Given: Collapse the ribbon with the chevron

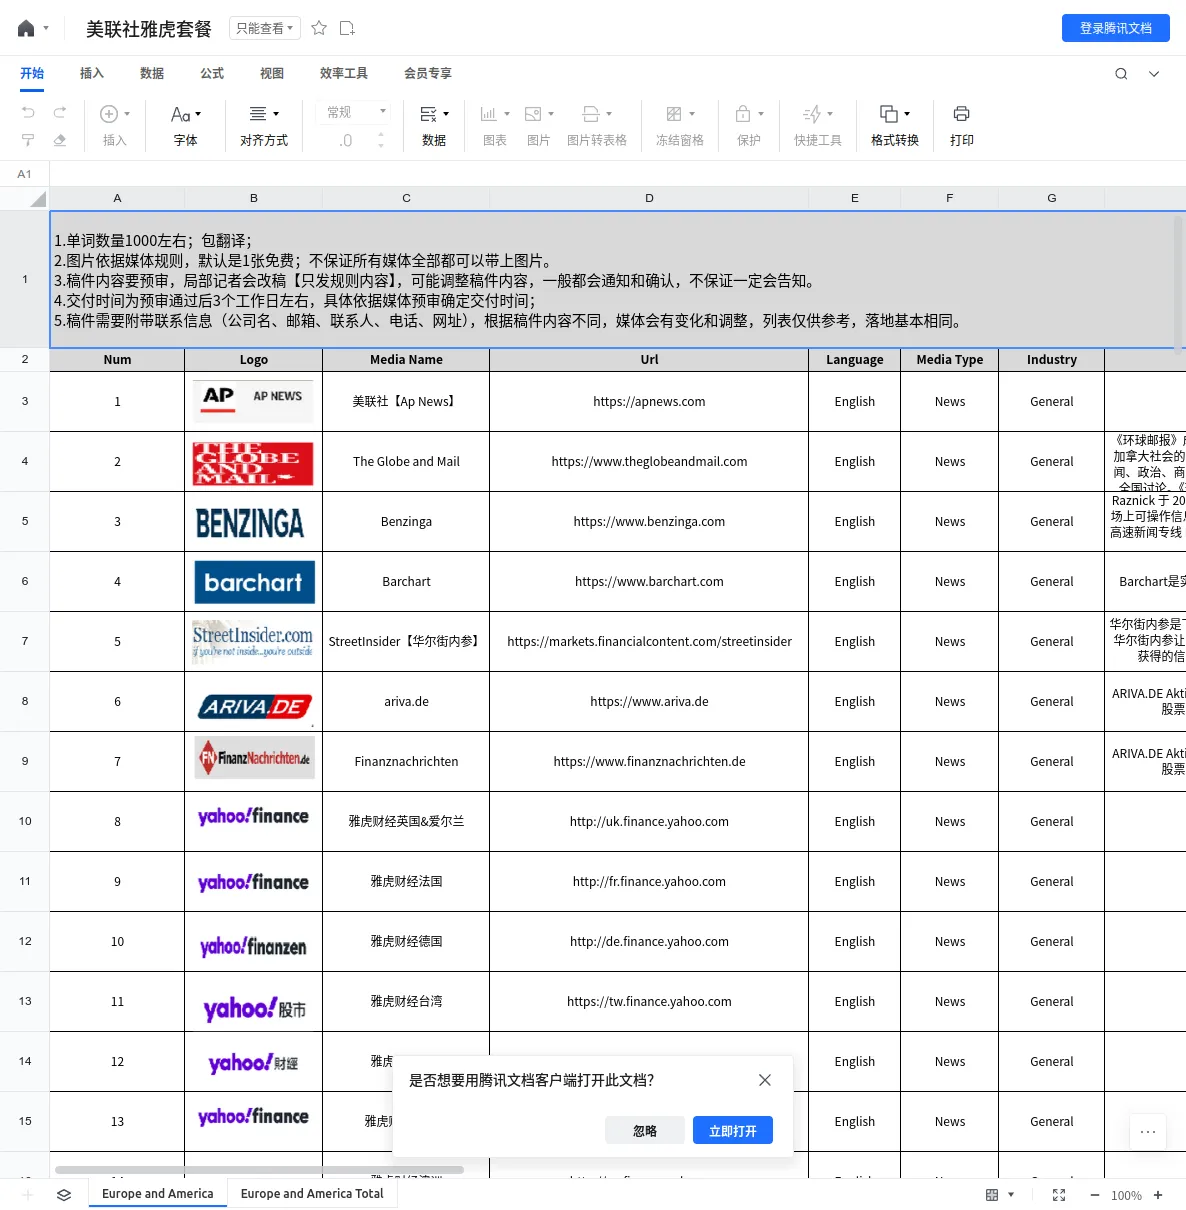Looking at the screenshot, I should click(1154, 73).
